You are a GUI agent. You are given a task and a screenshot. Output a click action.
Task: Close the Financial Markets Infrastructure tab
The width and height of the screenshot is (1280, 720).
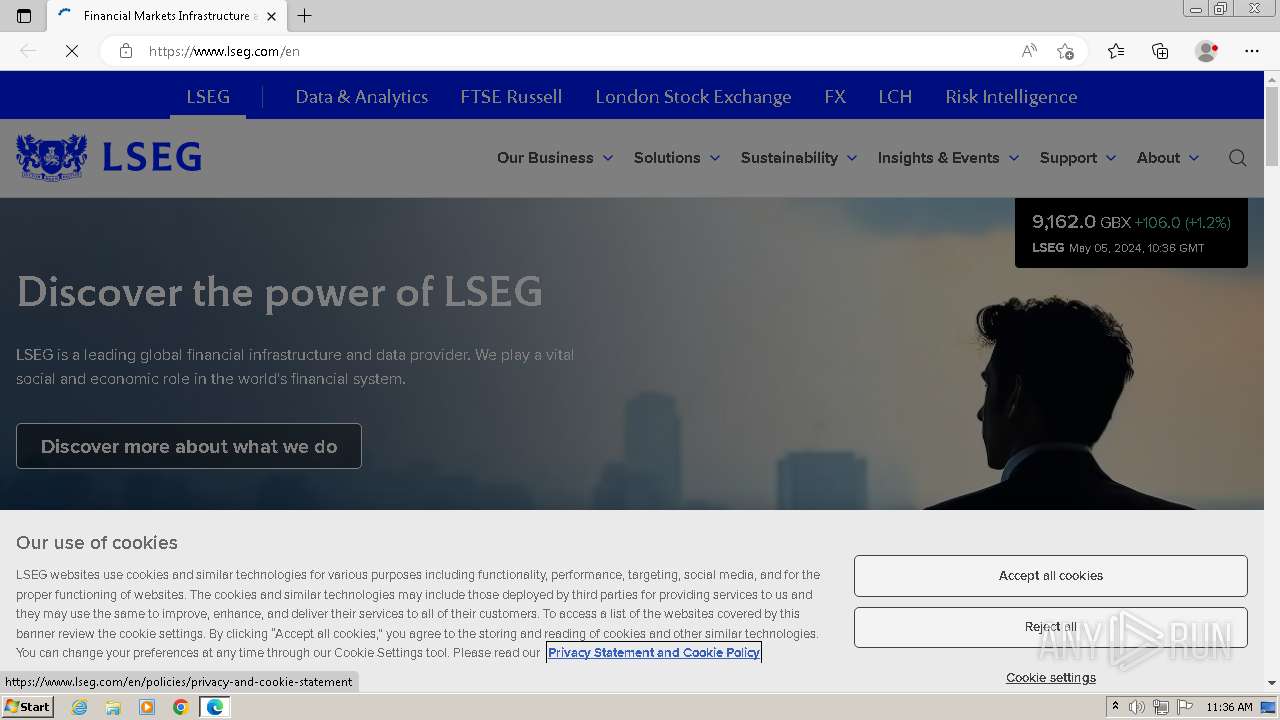coord(271,16)
